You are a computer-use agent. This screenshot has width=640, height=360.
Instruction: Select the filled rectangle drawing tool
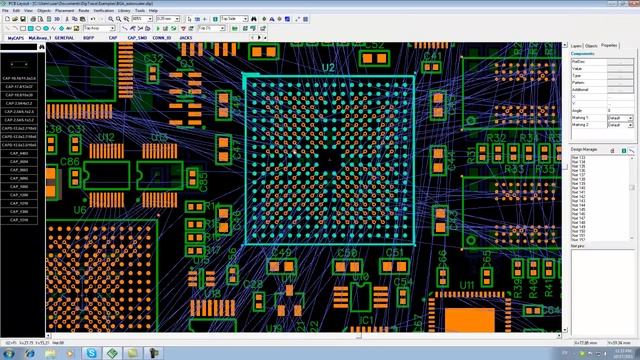31,29
